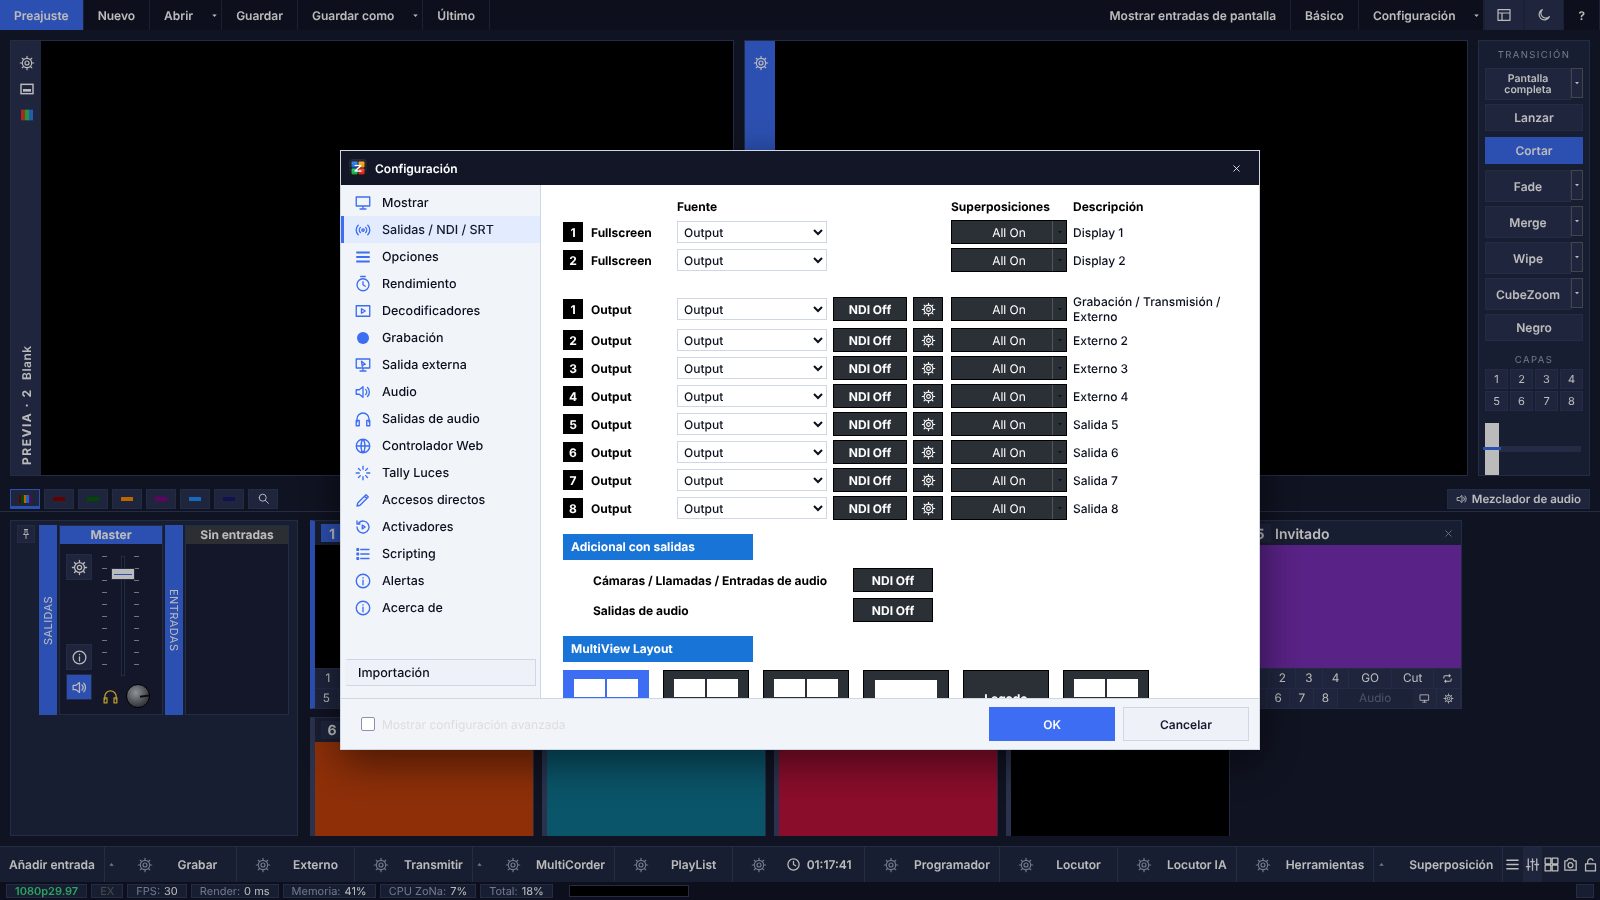Click the layout panel icon in top bar
Viewport: 1600px width, 900px height.
click(1504, 15)
